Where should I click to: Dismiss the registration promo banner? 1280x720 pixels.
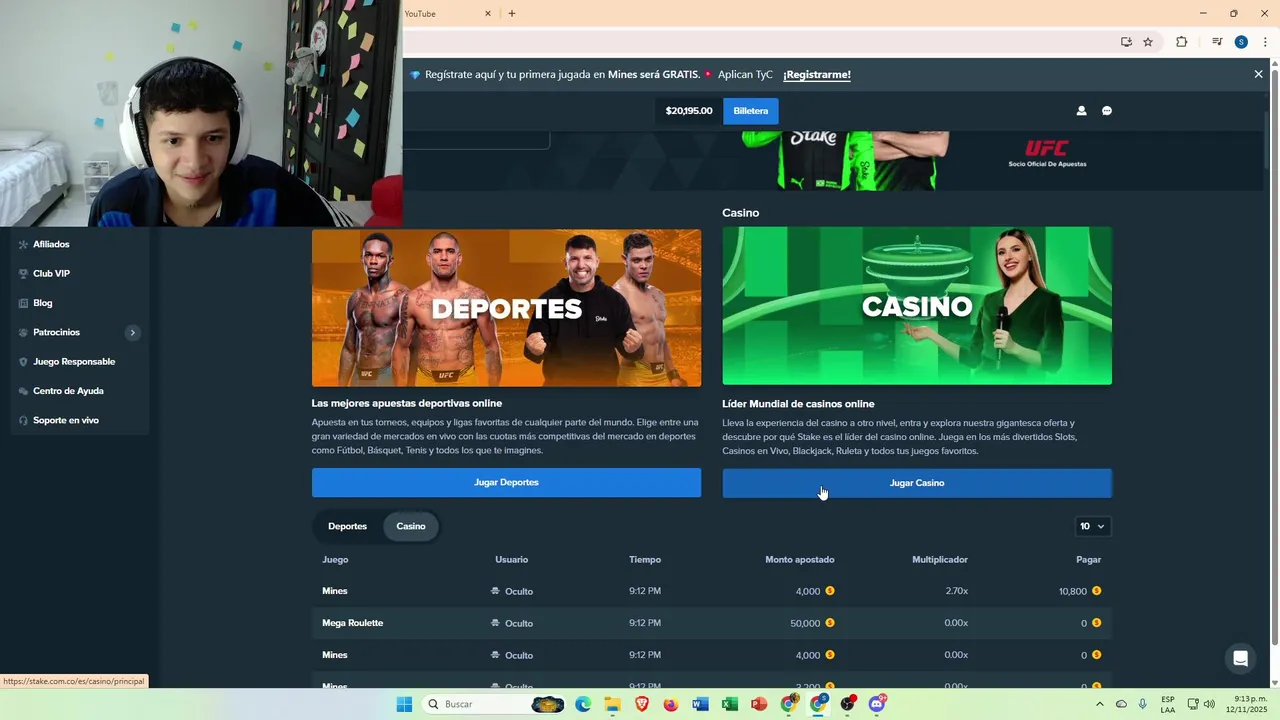pos(1258,74)
